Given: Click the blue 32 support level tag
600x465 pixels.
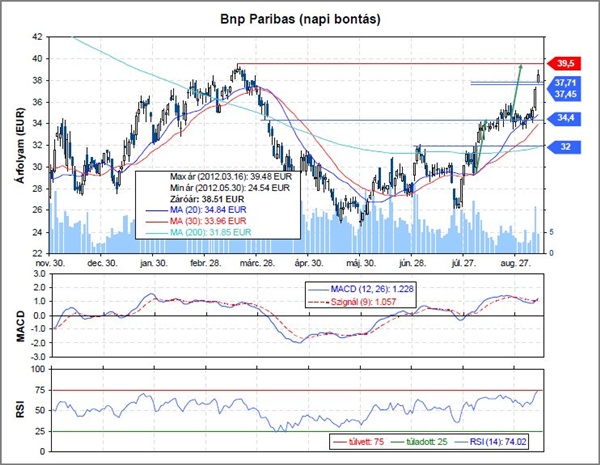Looking at the screenshot, I should tap(564, 147).
